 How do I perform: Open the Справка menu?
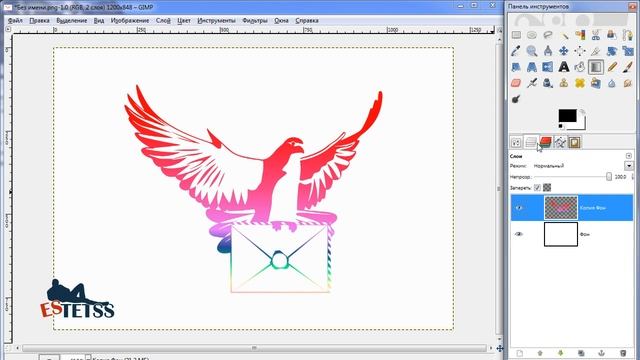coord(307,20)
